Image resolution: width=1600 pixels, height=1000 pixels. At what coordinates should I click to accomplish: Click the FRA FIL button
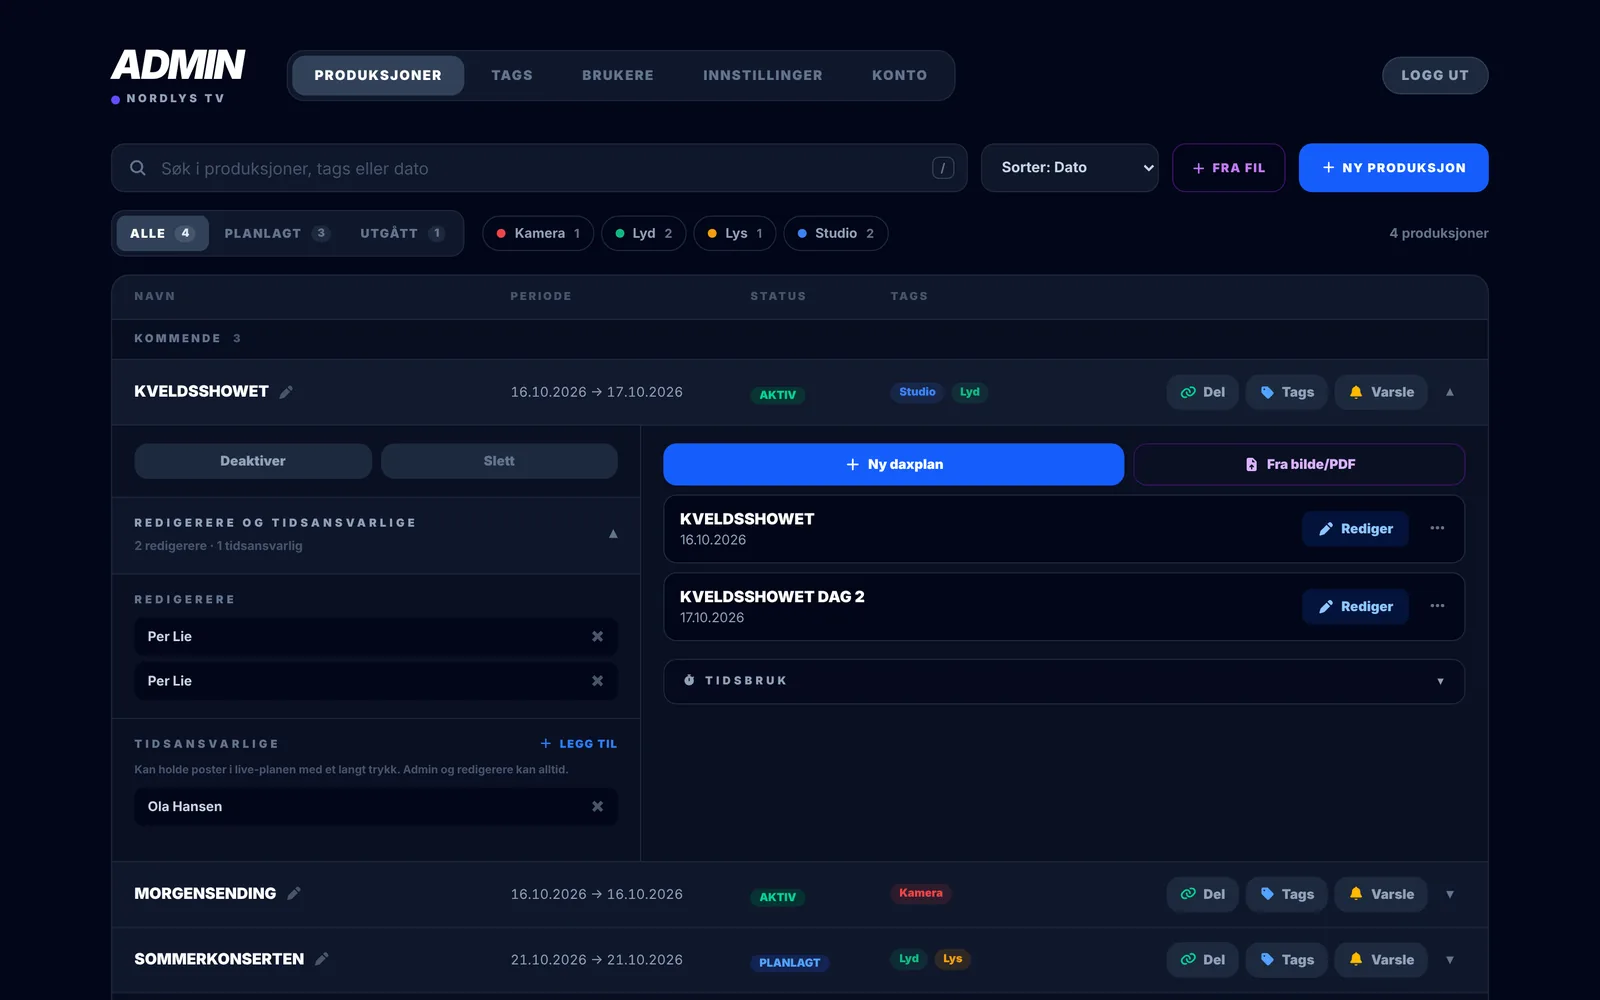click(1229, 168)
